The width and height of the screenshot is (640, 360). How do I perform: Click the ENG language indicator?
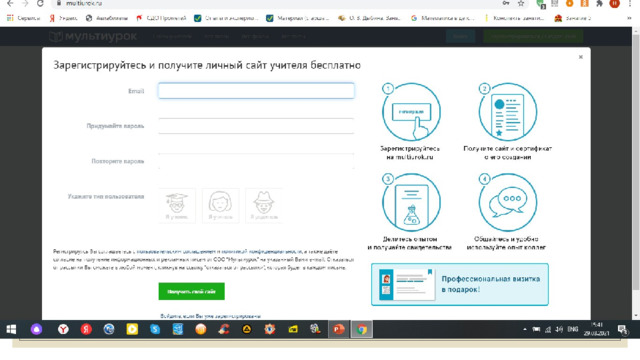click(573, 329)
